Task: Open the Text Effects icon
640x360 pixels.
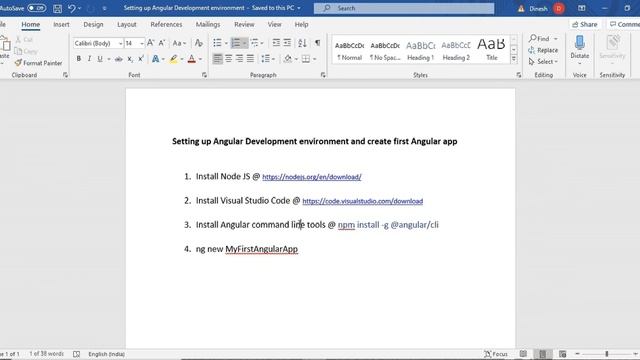Action: (156, 59)
